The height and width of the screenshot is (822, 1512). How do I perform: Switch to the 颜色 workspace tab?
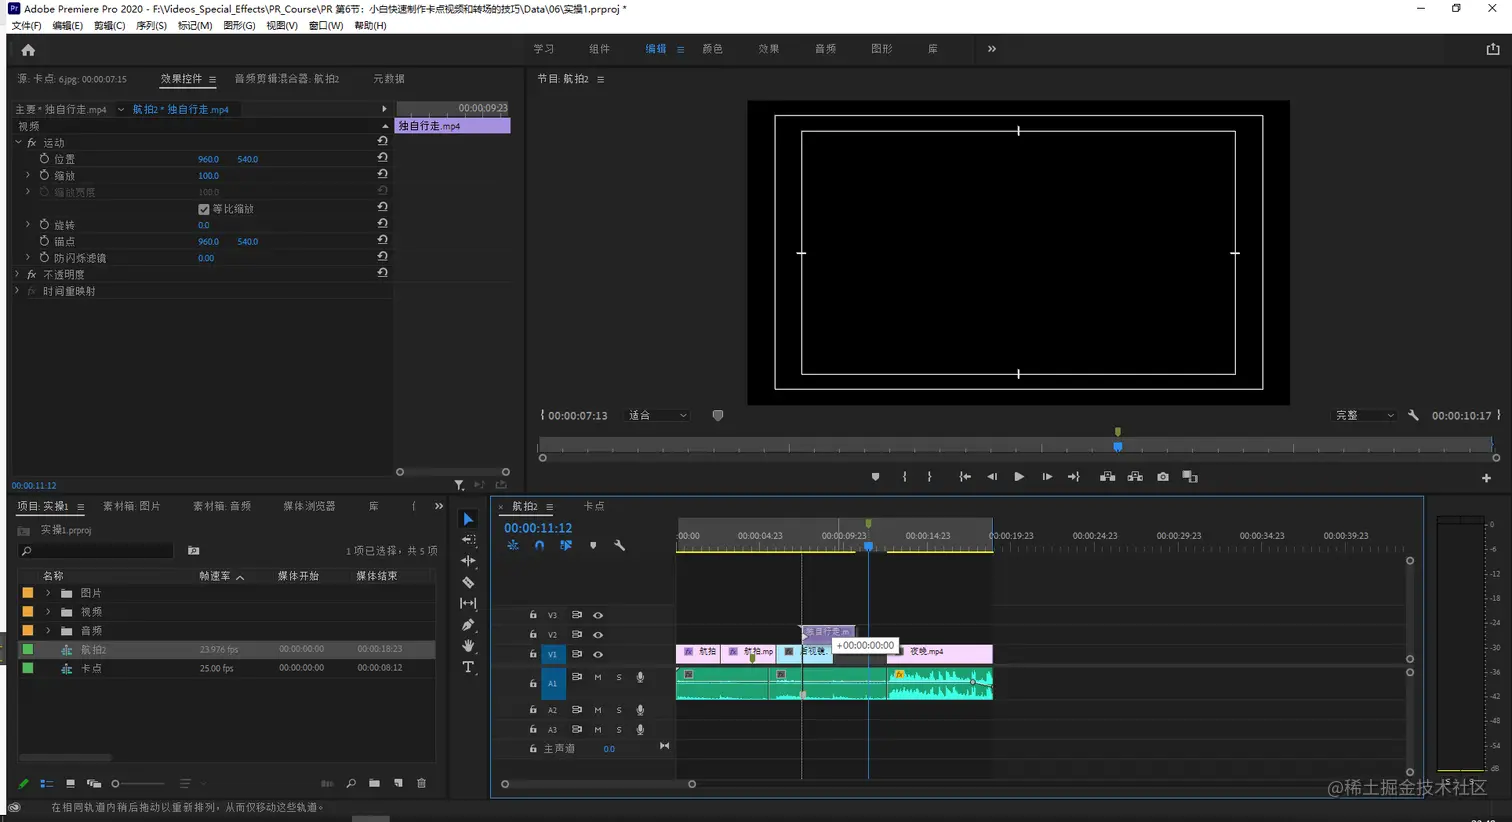pyautogui.click(x=712, y=49)
